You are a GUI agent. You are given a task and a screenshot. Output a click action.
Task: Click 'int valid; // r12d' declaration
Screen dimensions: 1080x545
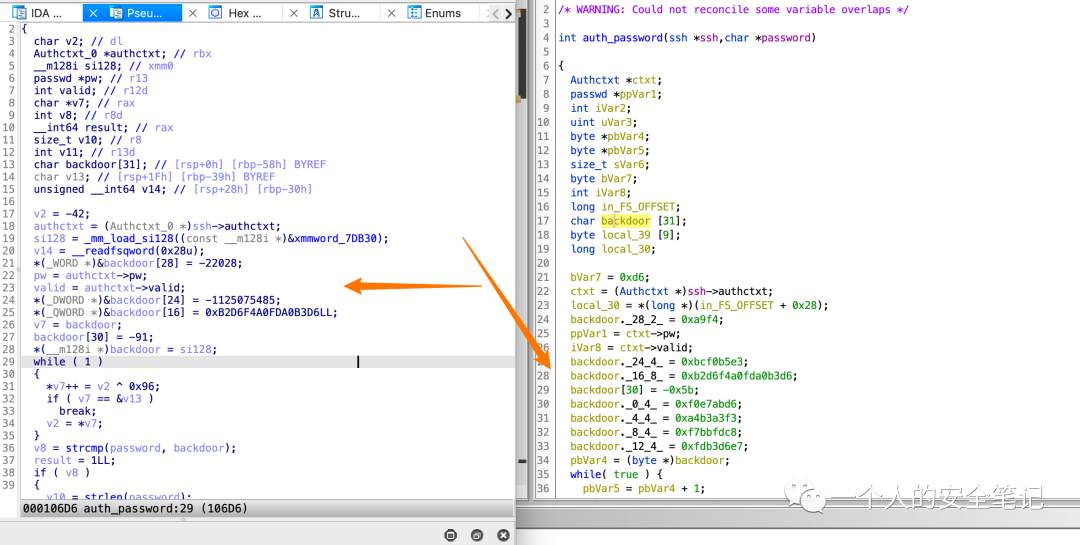(x=94, y=91)
